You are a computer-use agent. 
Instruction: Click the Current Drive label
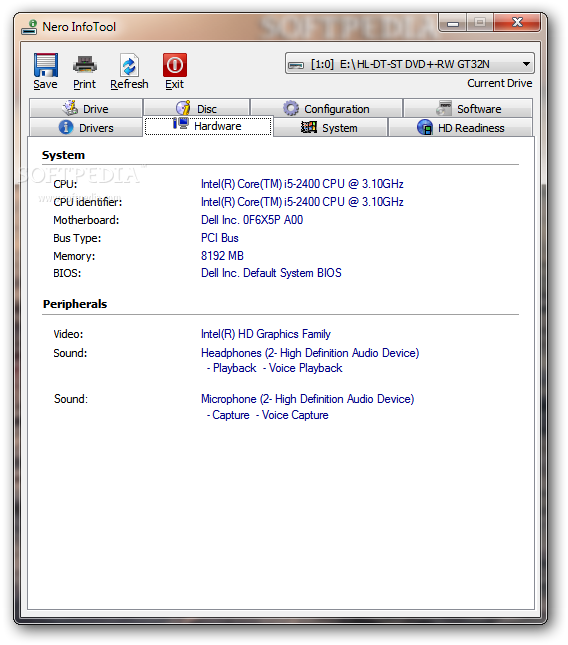point(500,83)
